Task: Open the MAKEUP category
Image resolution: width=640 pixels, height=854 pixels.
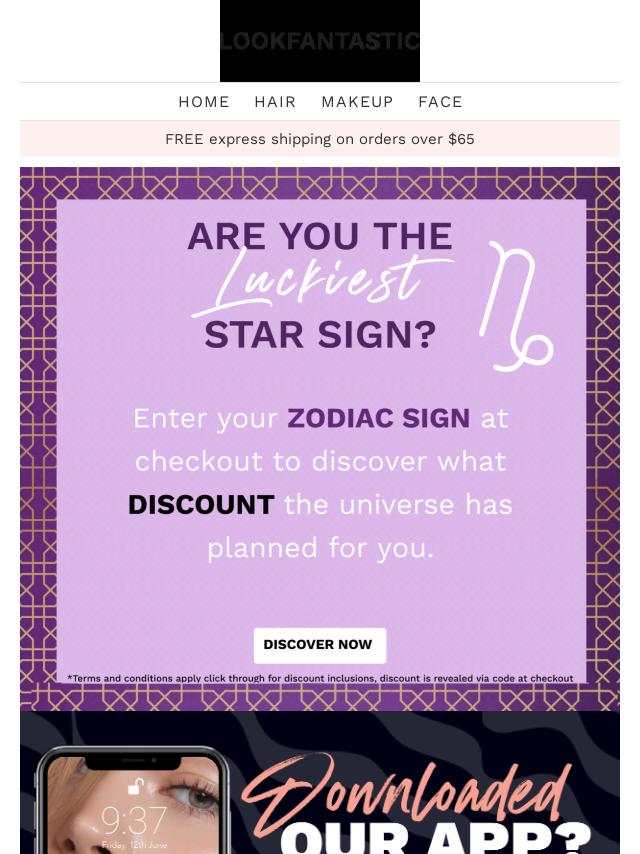Action: point(357,102)
